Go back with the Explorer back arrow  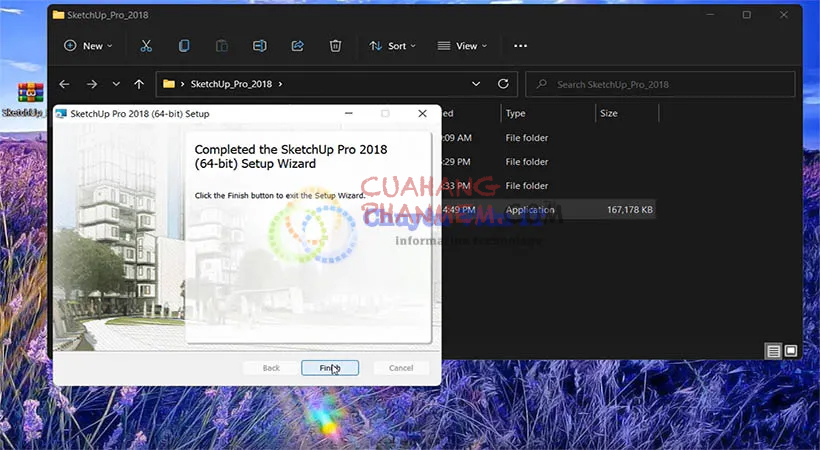(x=64, y=84)
